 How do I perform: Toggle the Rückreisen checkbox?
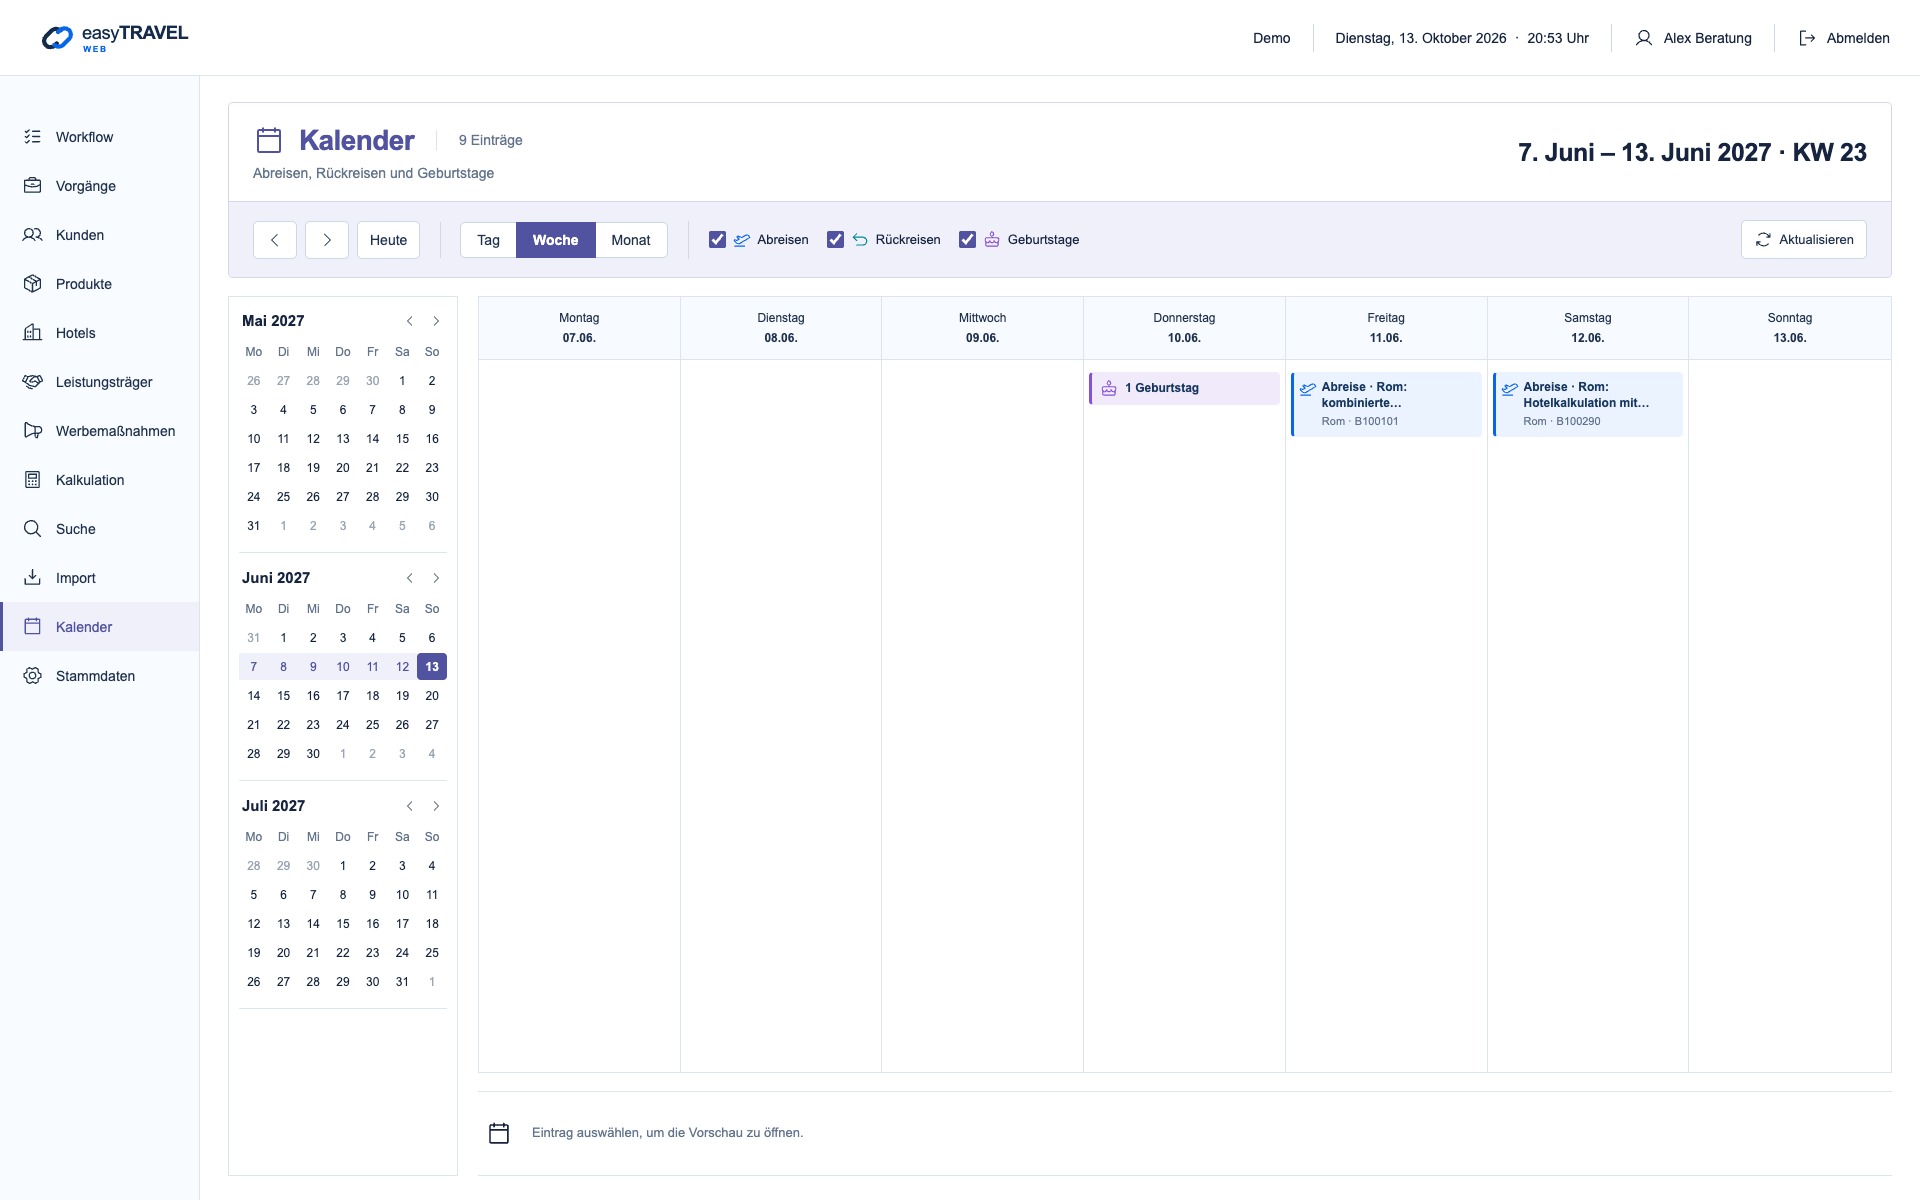coord(835,240)
